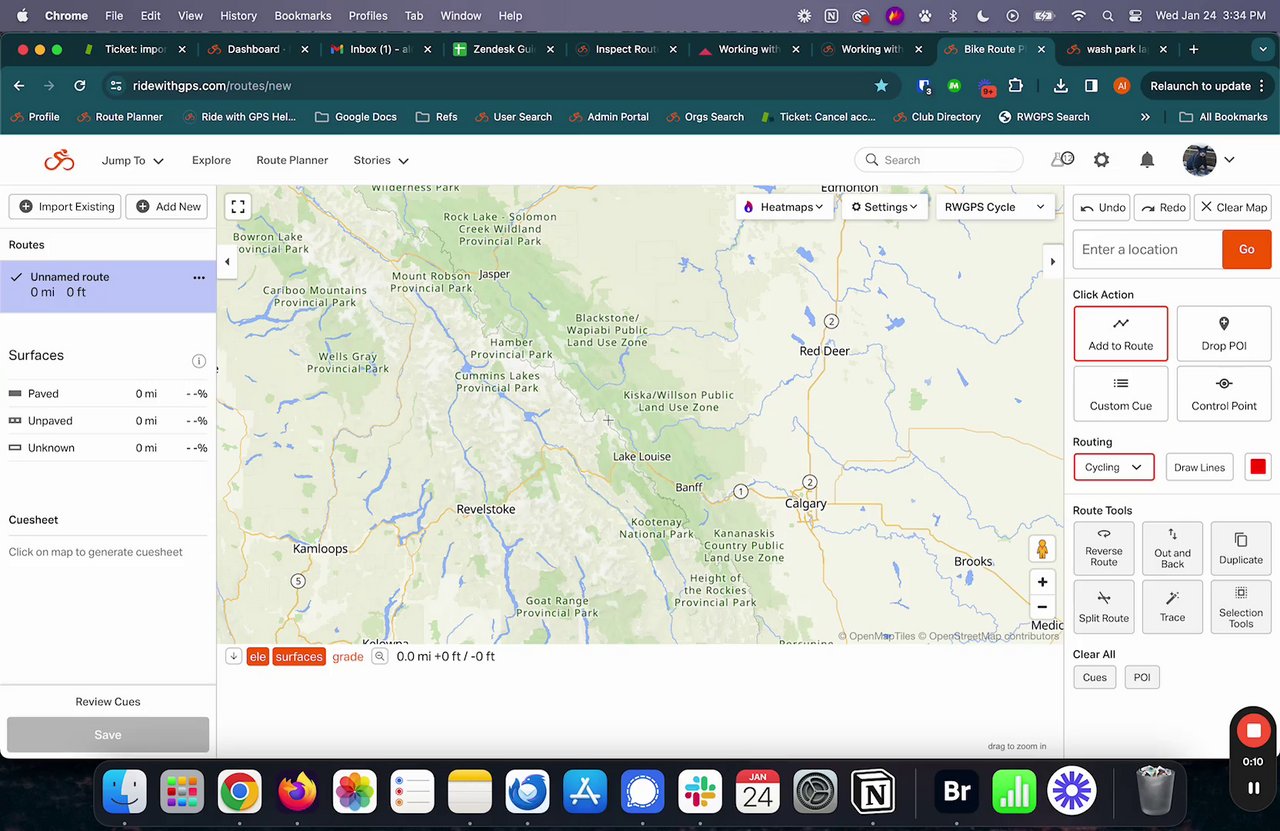Show more bookmarks chevron

tap(1145, 117)
